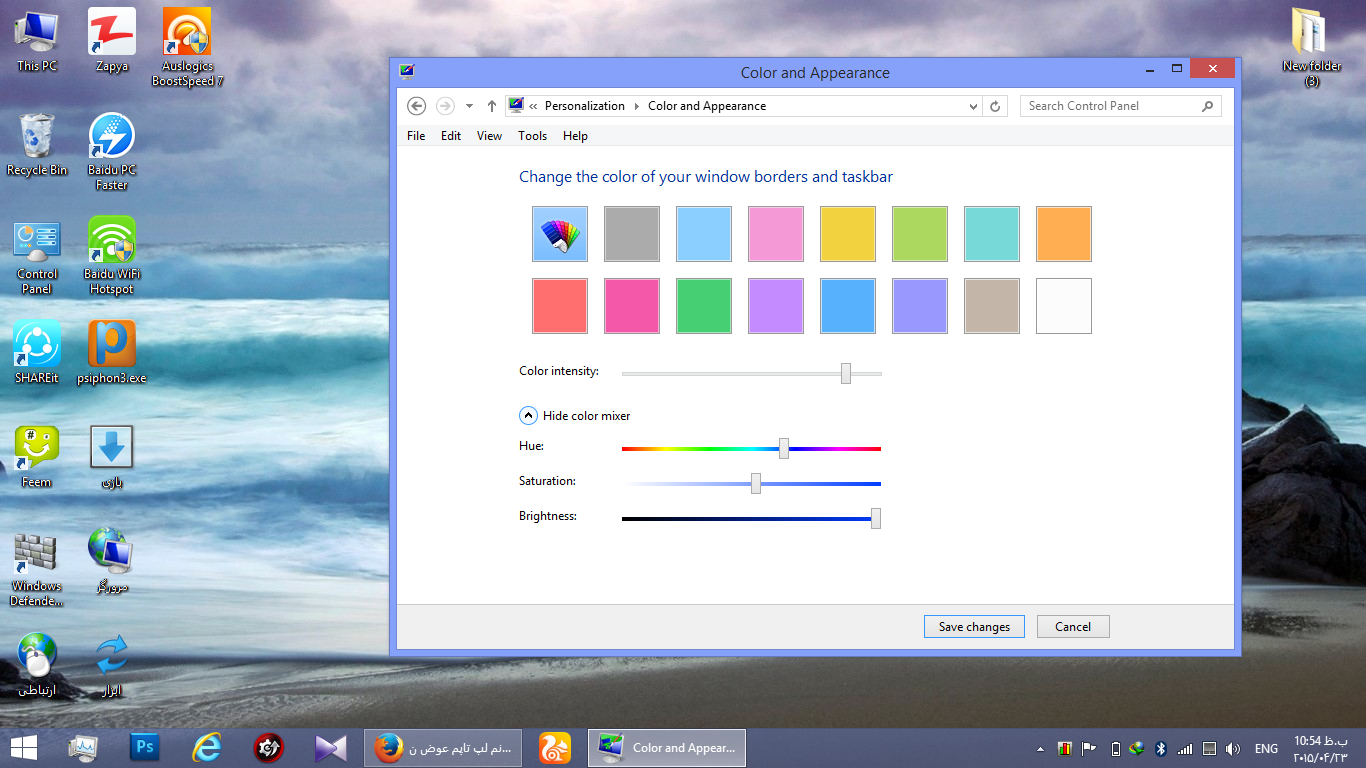
Task: Choose the emerald green color swatch
Action: pyautogui.click(x=704, y=306)
